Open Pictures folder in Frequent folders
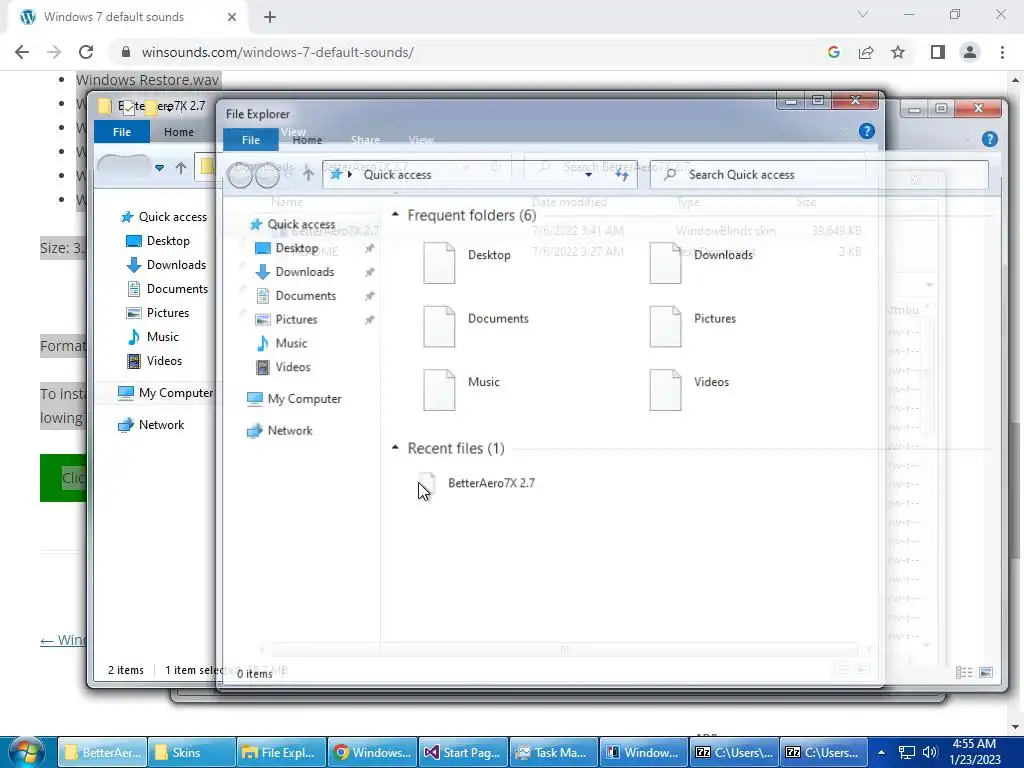 [x=693, y=326]
